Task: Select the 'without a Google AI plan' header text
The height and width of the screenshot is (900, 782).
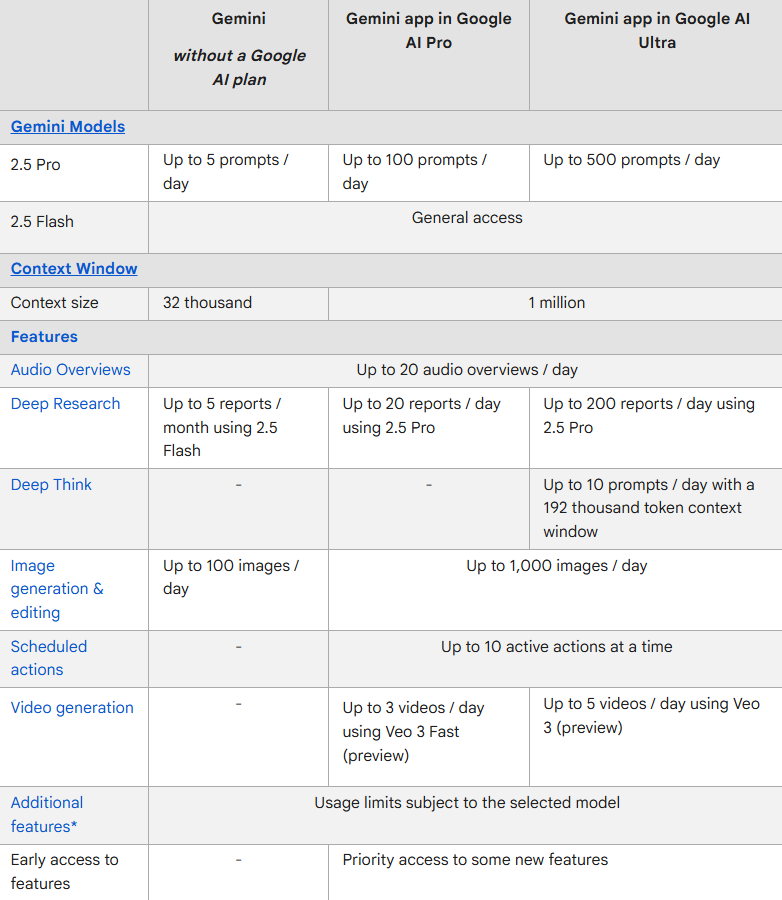Action: 239,67
